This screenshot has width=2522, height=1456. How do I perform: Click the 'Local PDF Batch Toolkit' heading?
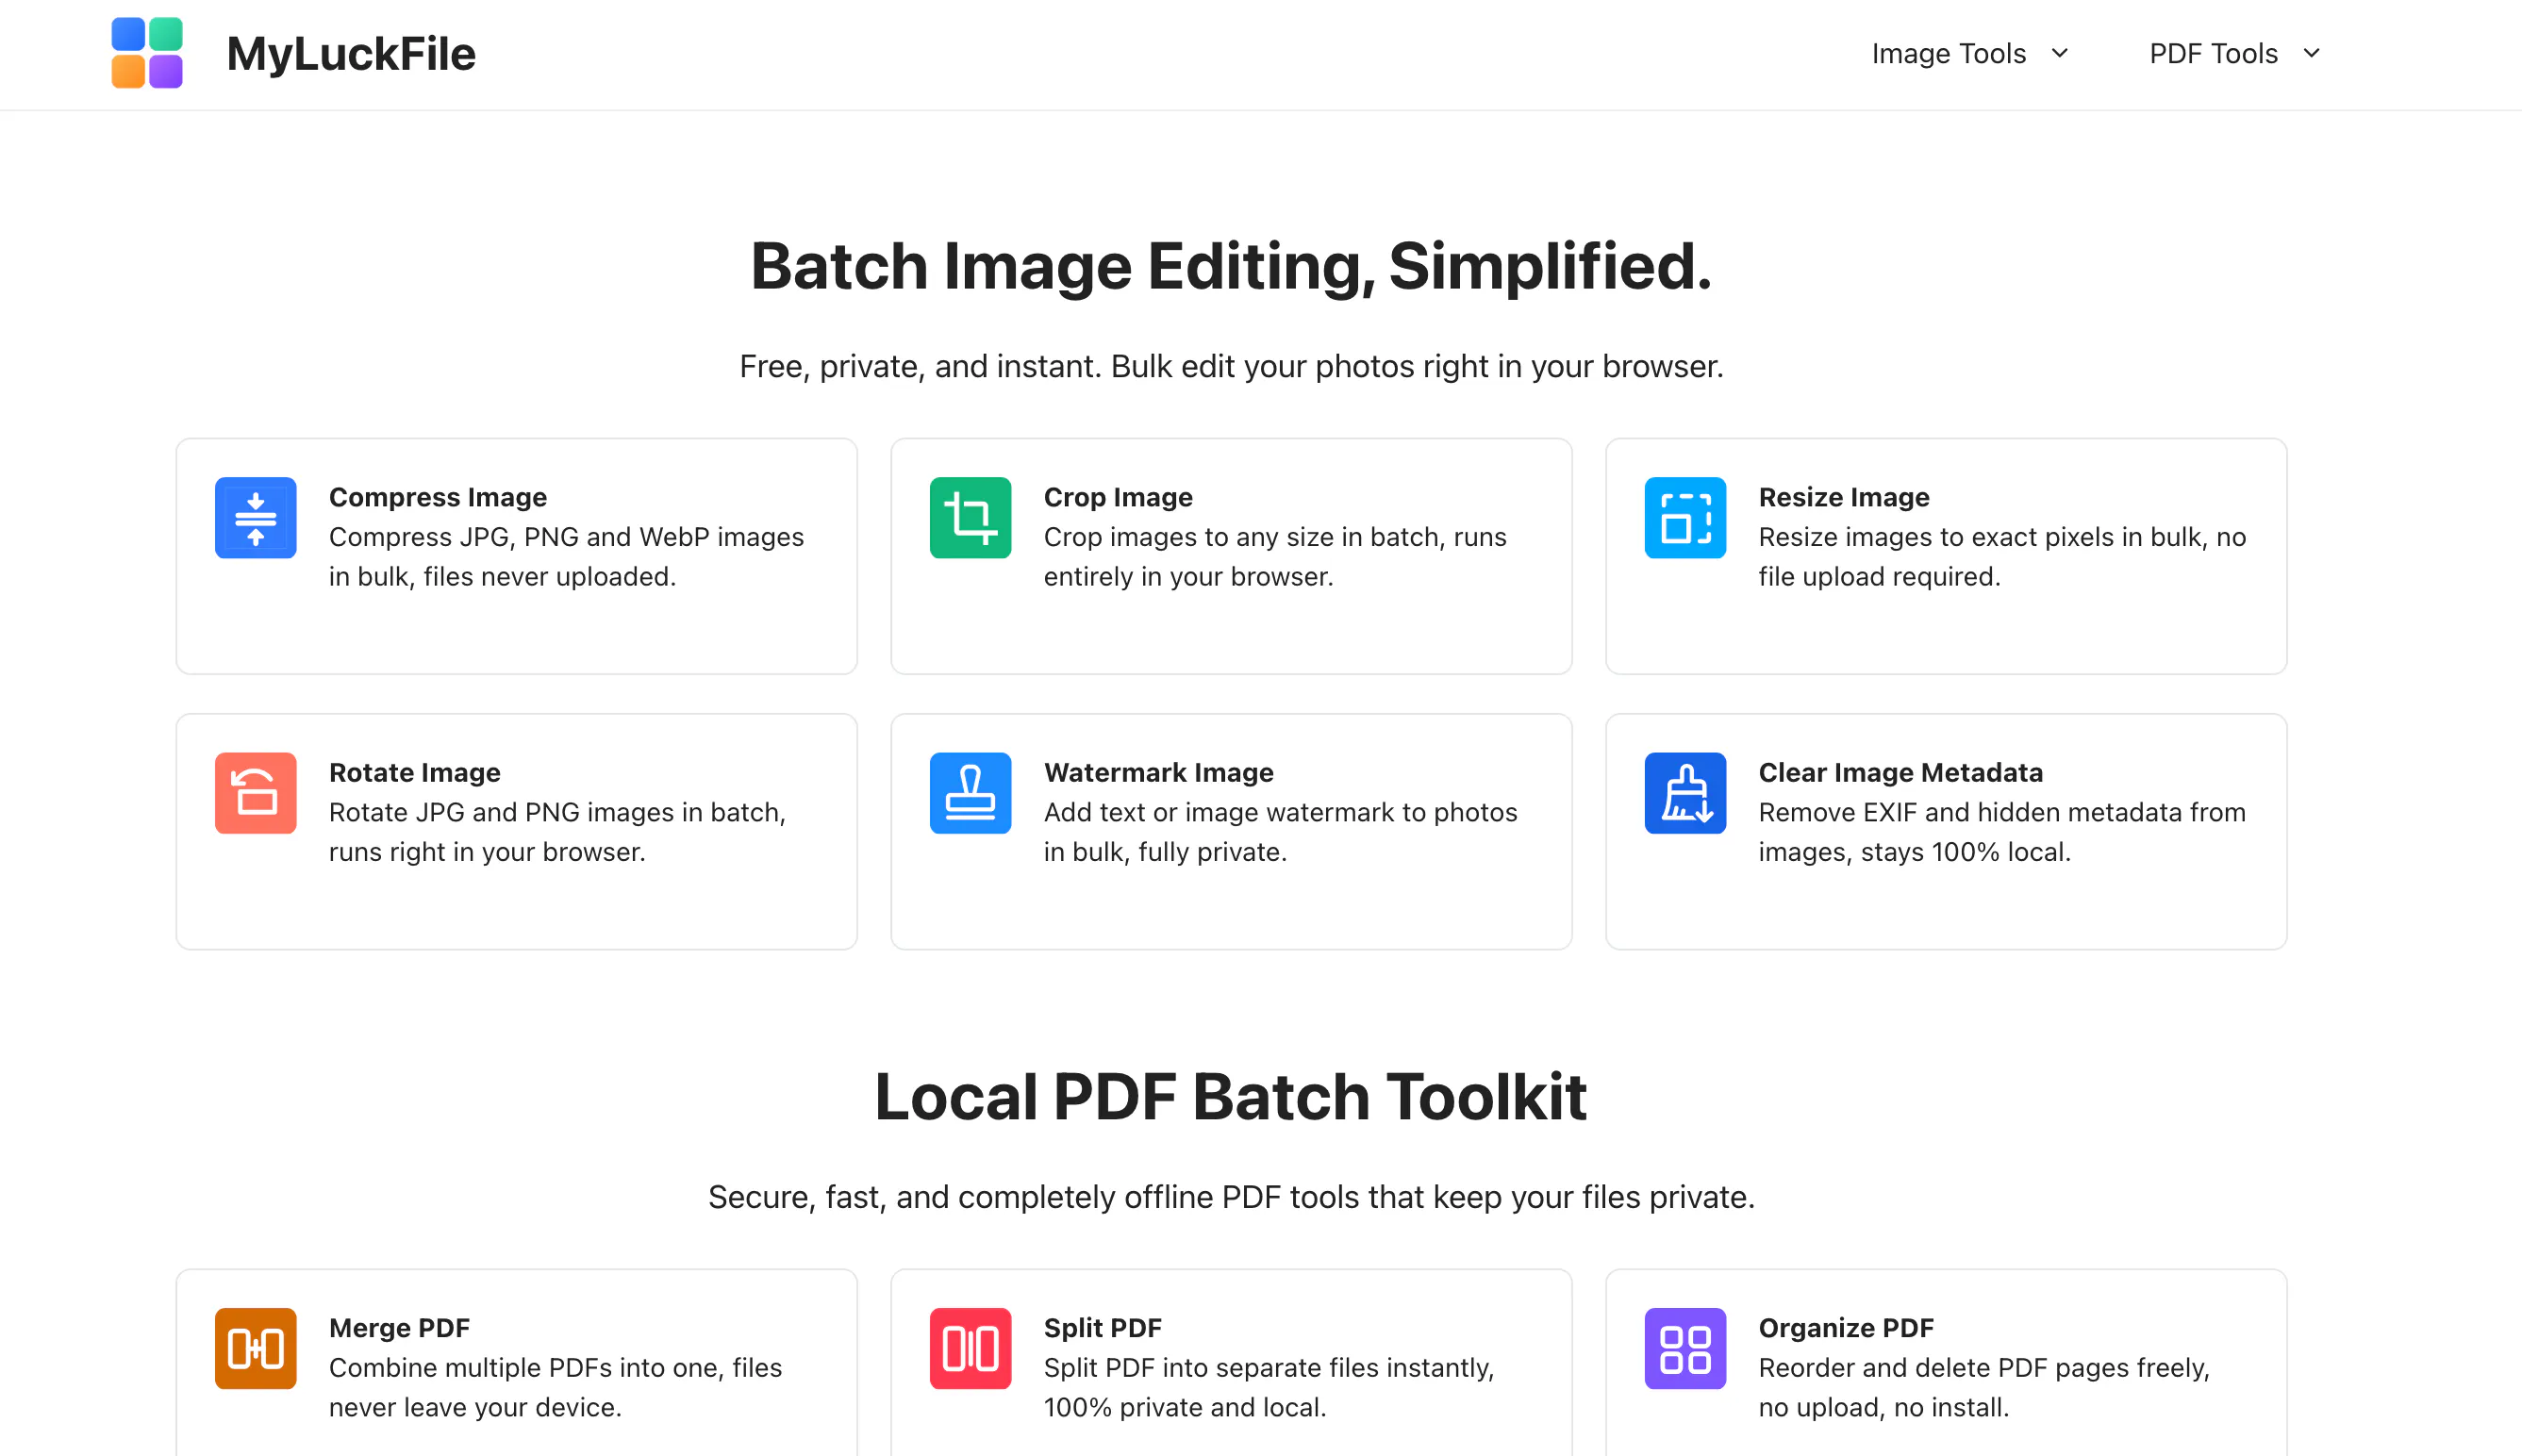tap(1230, 1097)
